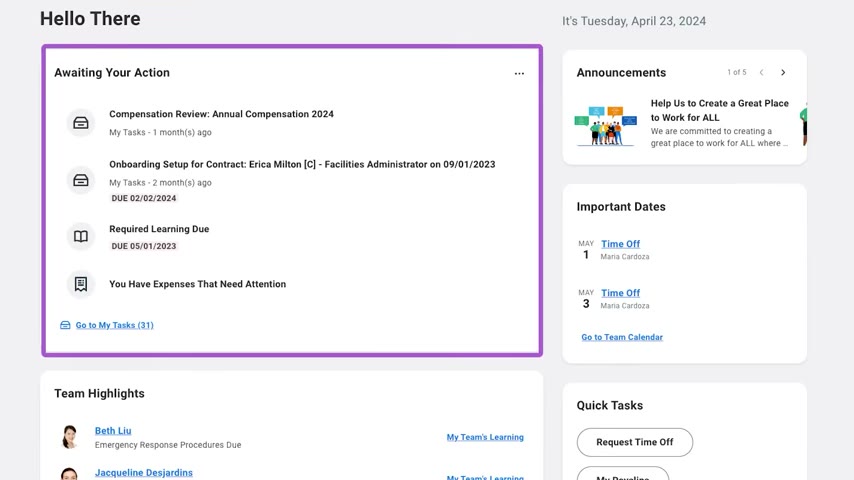
Task: Click the Emergency Response Procedures Due text
Action: click(x=168, y=445)
